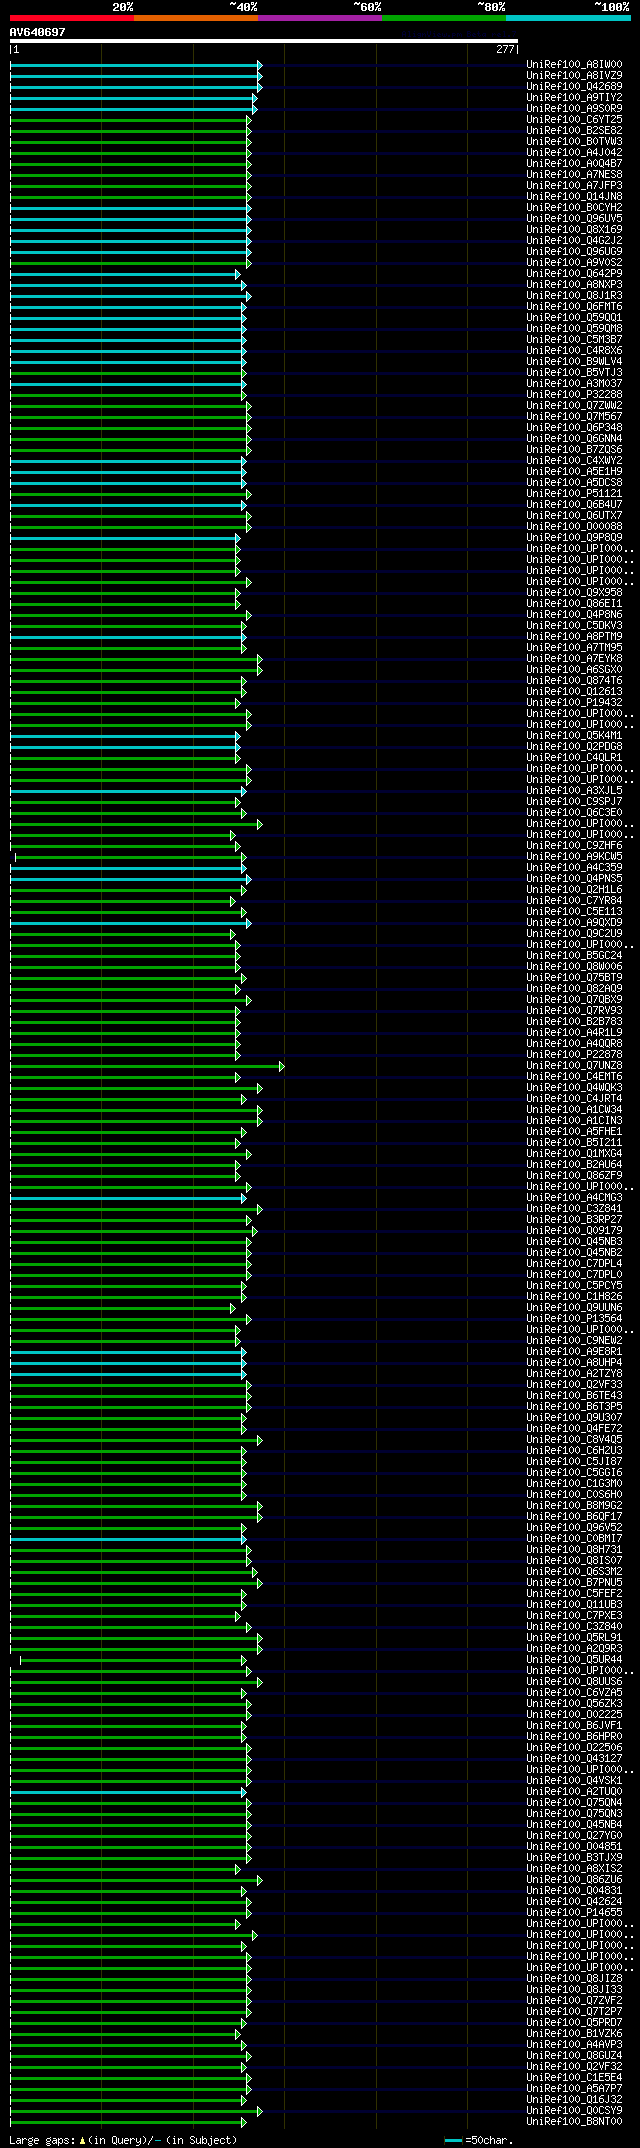This screenshot has height=2148, width=640.
Task: Select hit label UniRef100_Q7UNZ8
Action: tap(574, 1066)
